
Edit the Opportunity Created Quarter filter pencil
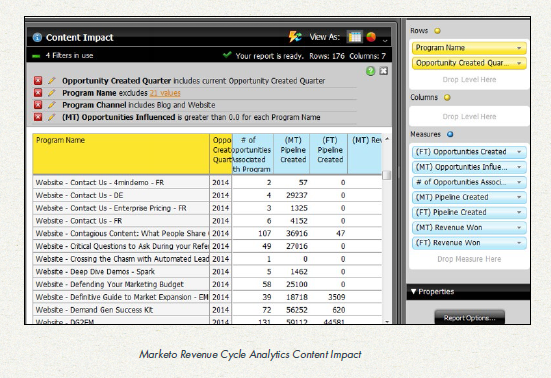[x=52, y=81]
